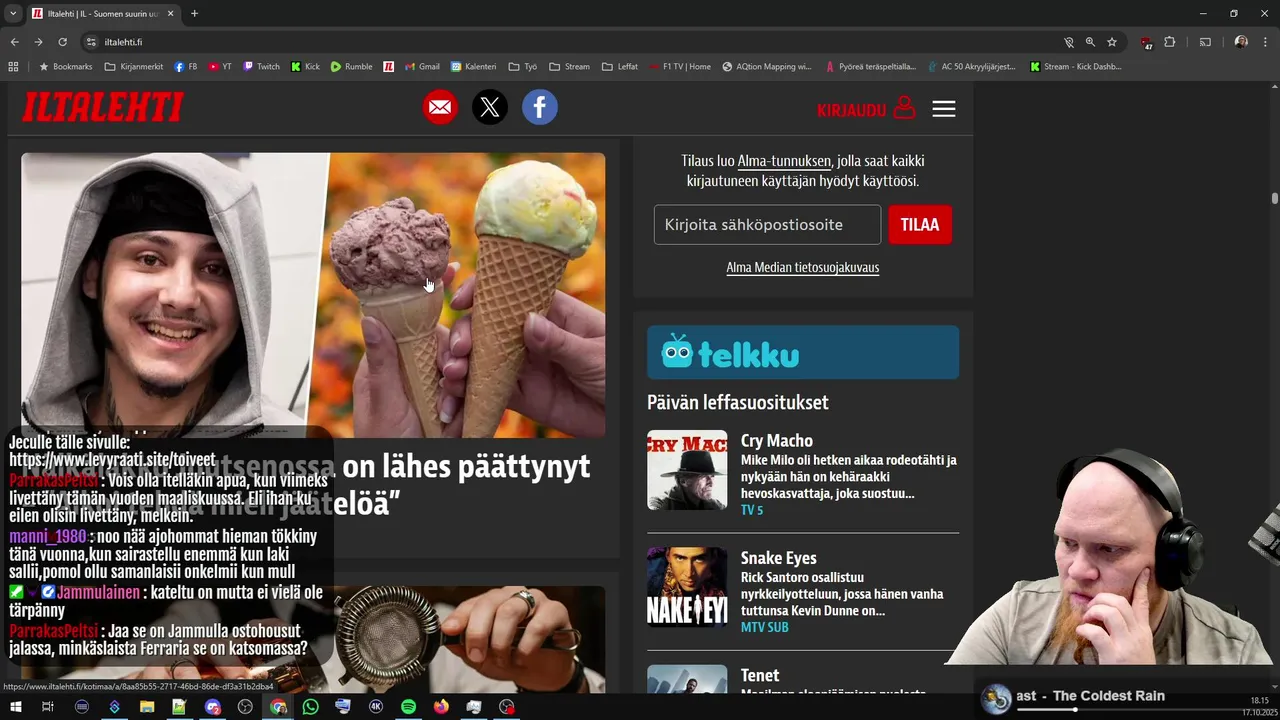This screenshot has width=1280, height=720.
Task: Focus the Kirjoita sähköpostiosoite email field
Action: (x=767, y=225)
